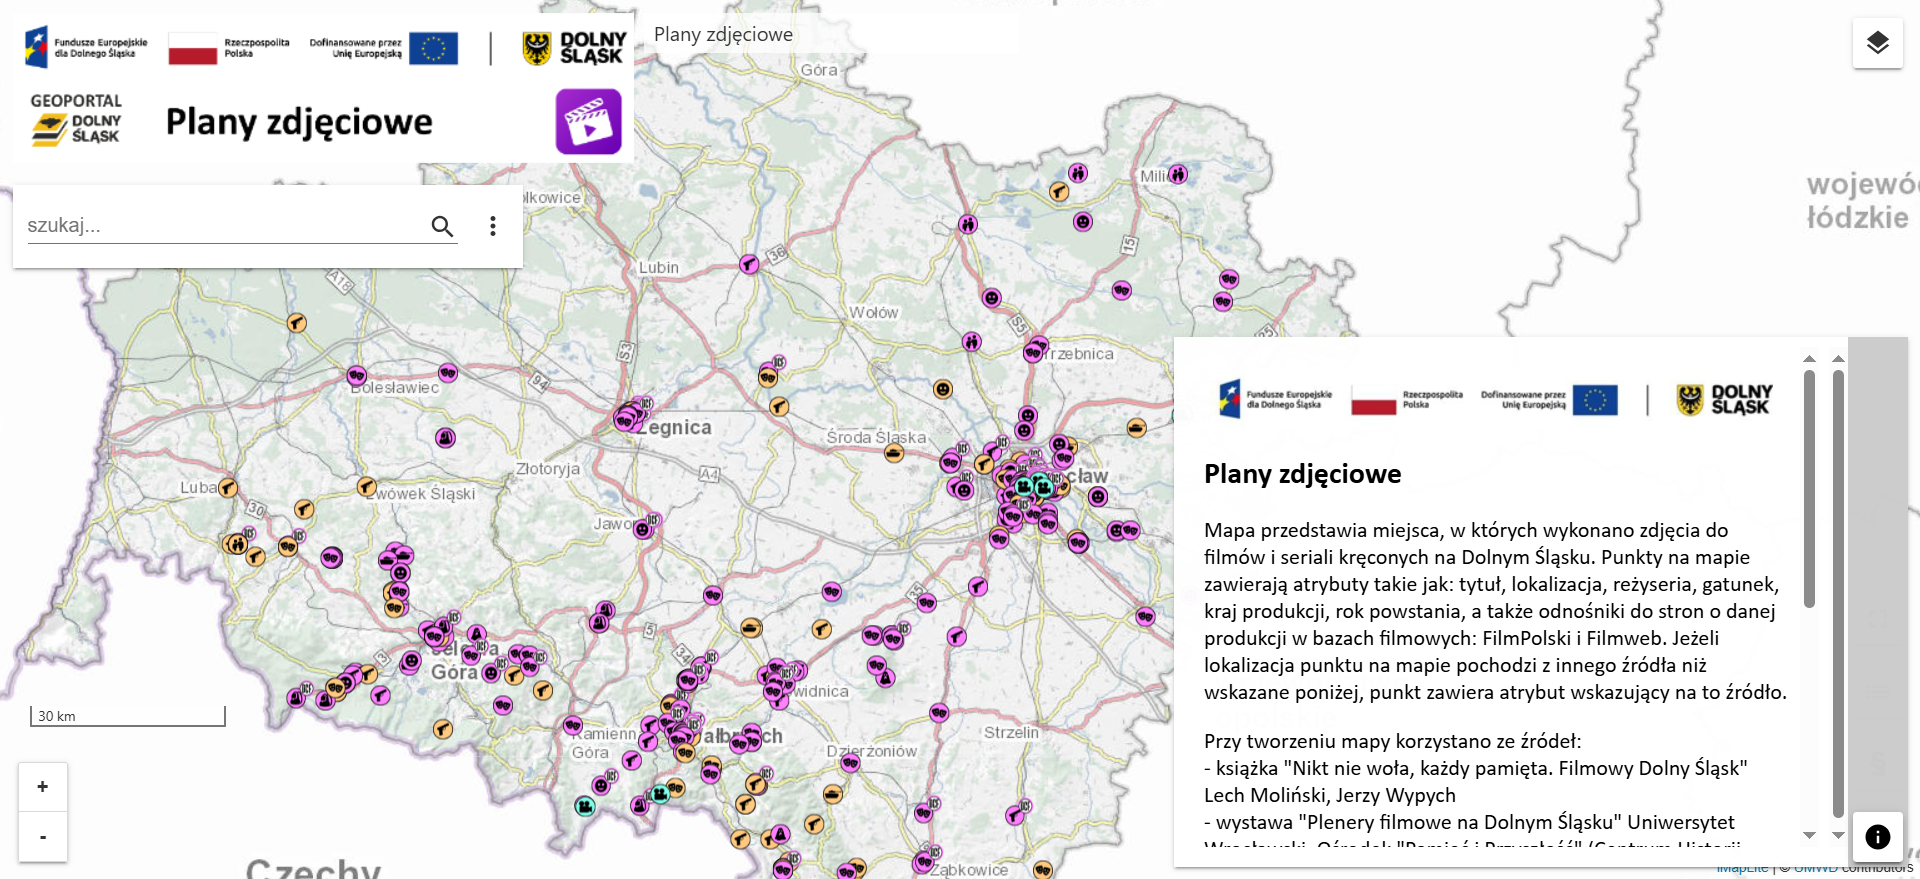Click the 'Plany zdjęciowe' title at top

pyautogui.click(x=723, y=34)
